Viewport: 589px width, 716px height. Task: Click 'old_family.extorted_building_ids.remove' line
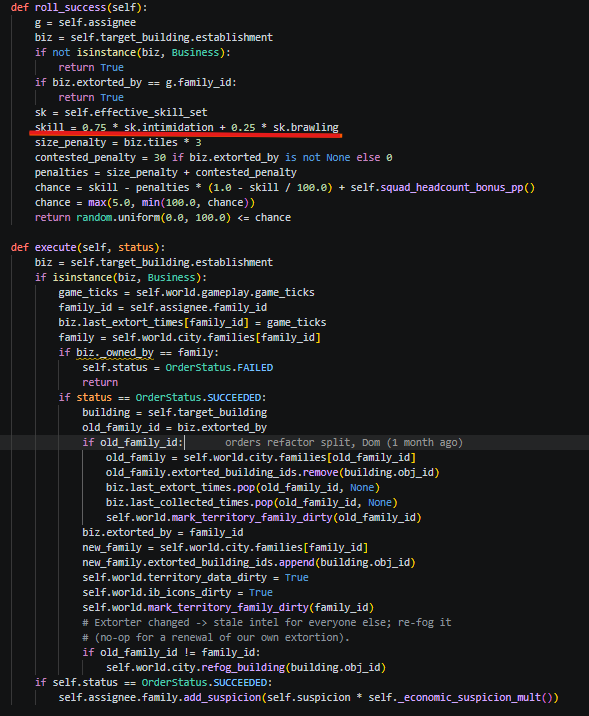(273, 472)
